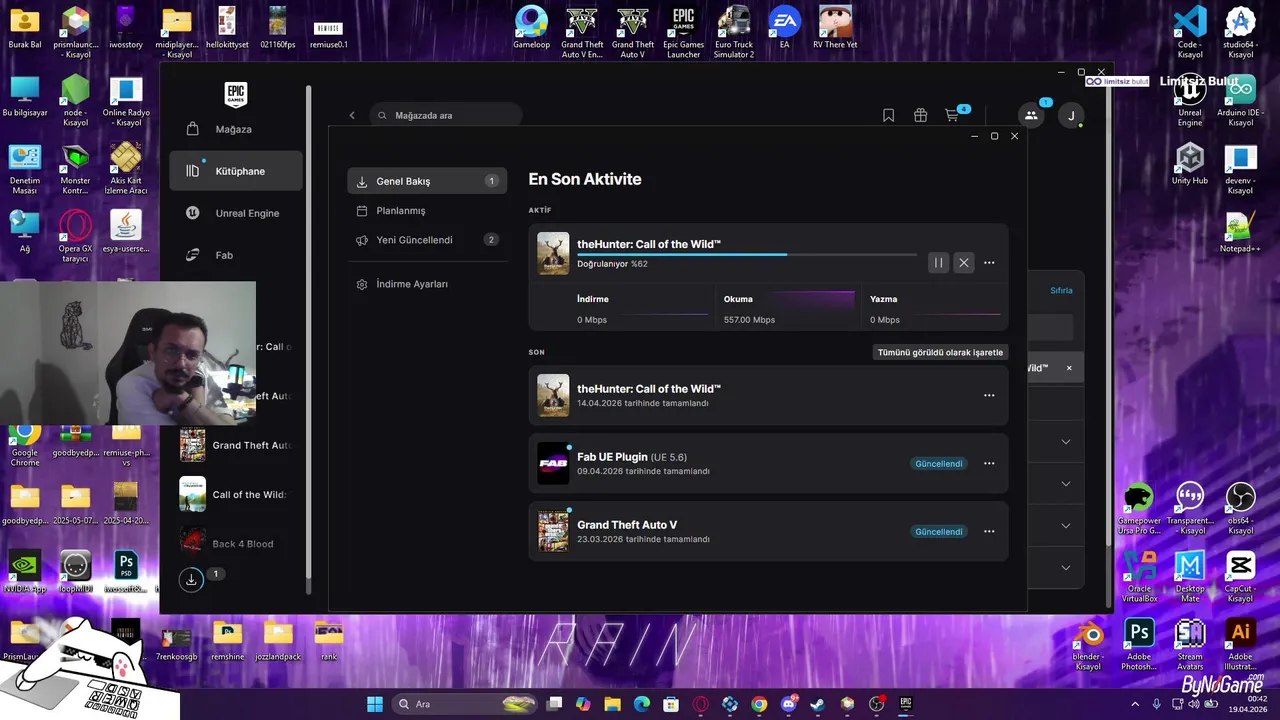Open Kütüphane in Epic sidebar

click(236, 171)
